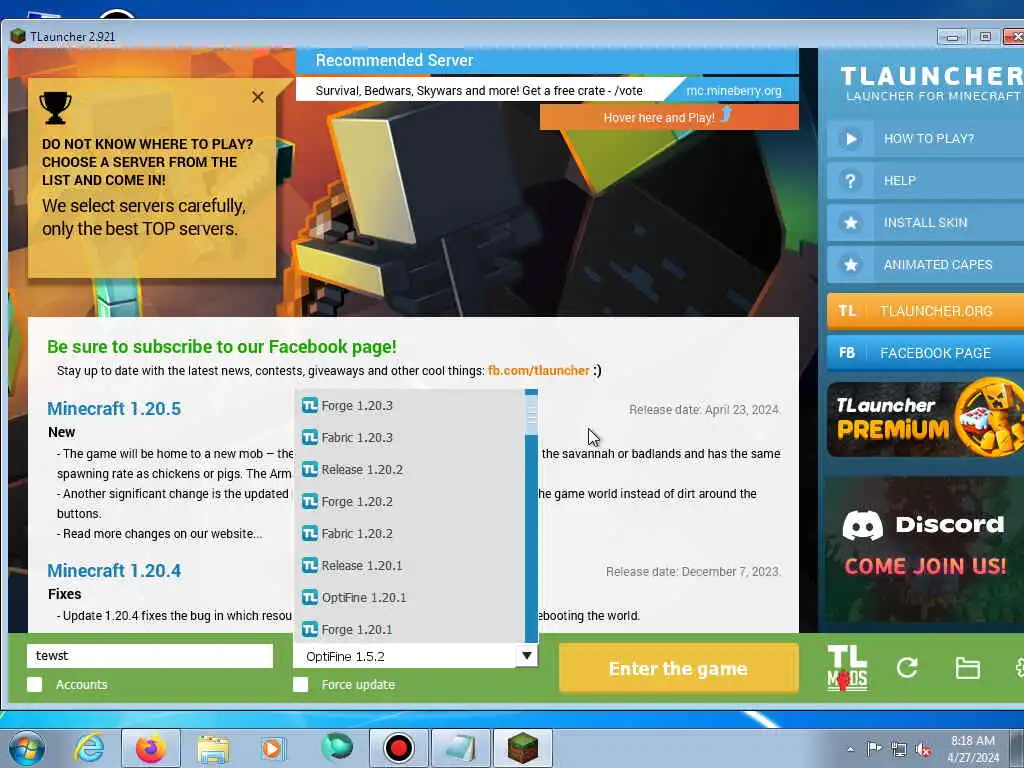Click the network tray icon

tap(899, 750)
